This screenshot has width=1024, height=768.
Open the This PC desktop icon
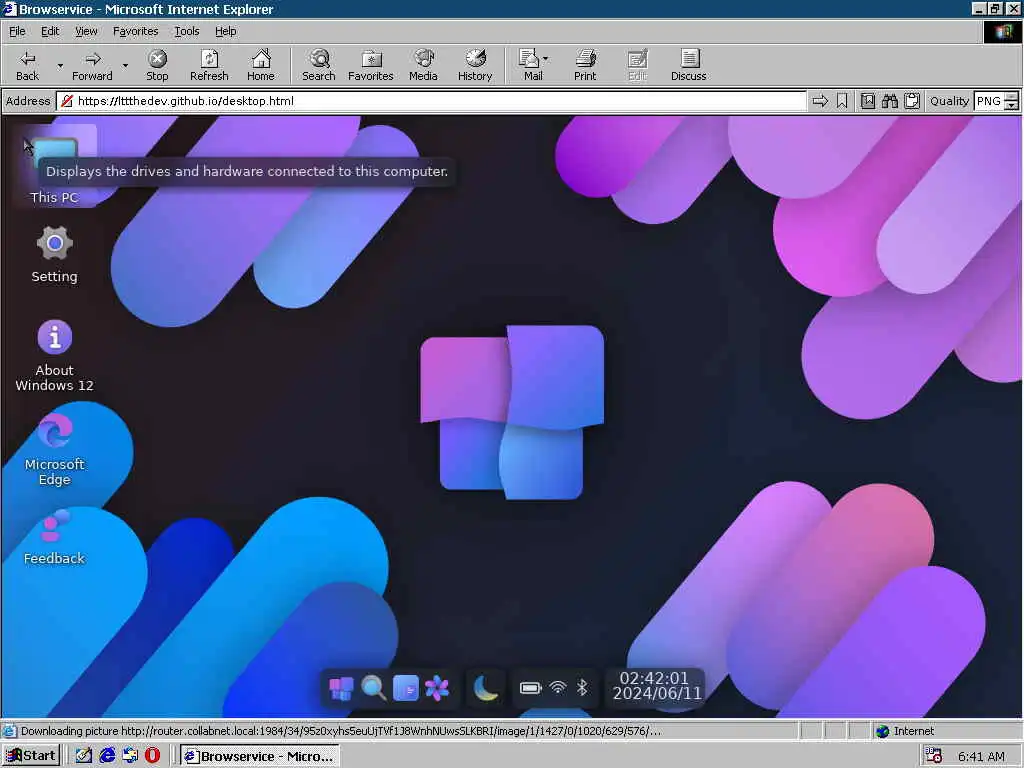pyautogui.click(x=54, y=167)
